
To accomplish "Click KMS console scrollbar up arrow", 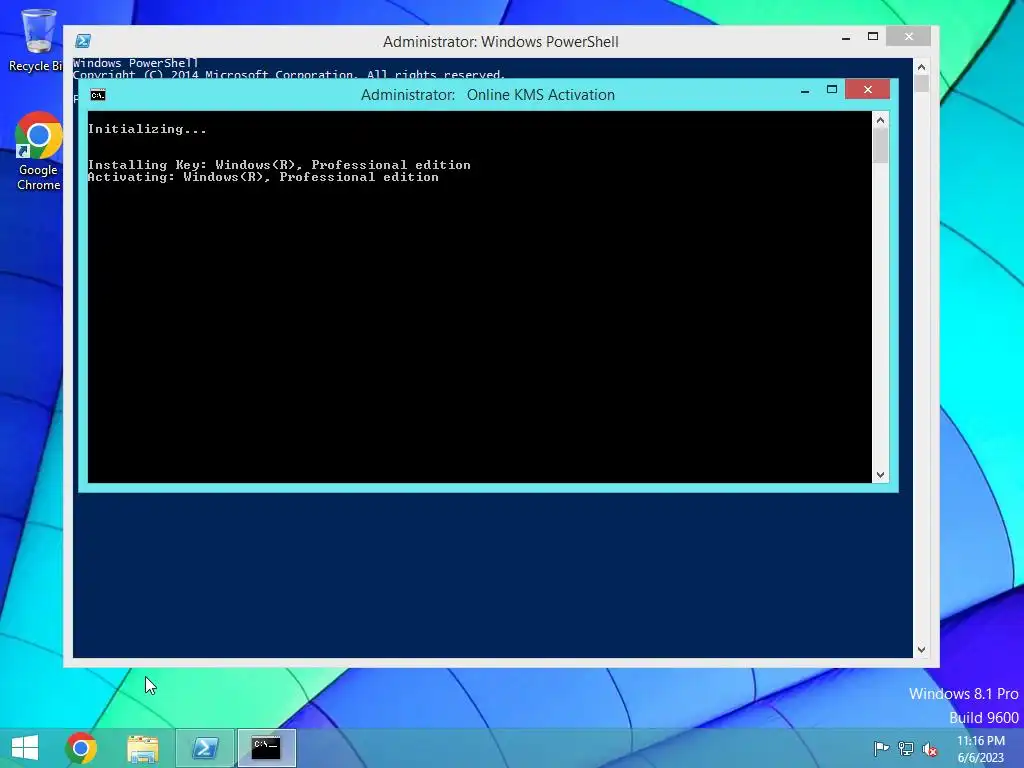I will pos(880,120).
